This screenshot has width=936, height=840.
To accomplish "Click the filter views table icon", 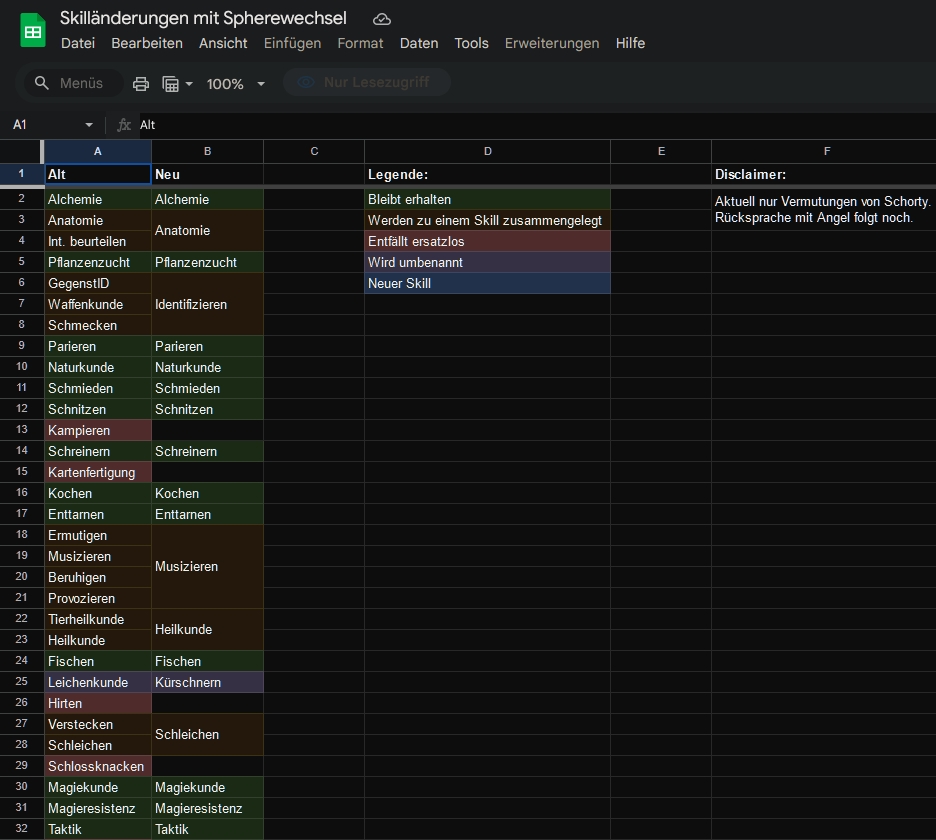I will 170,84.
